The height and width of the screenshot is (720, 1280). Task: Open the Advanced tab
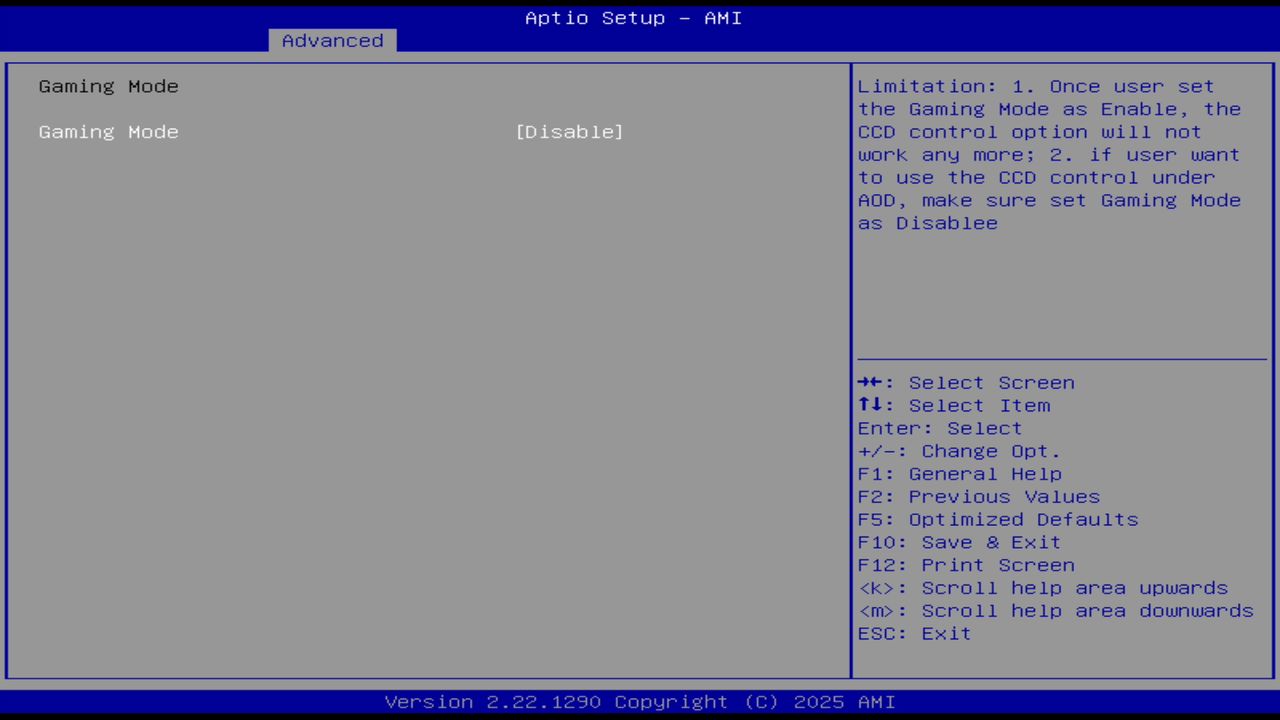pyautogui.click(x=332, y=40)
